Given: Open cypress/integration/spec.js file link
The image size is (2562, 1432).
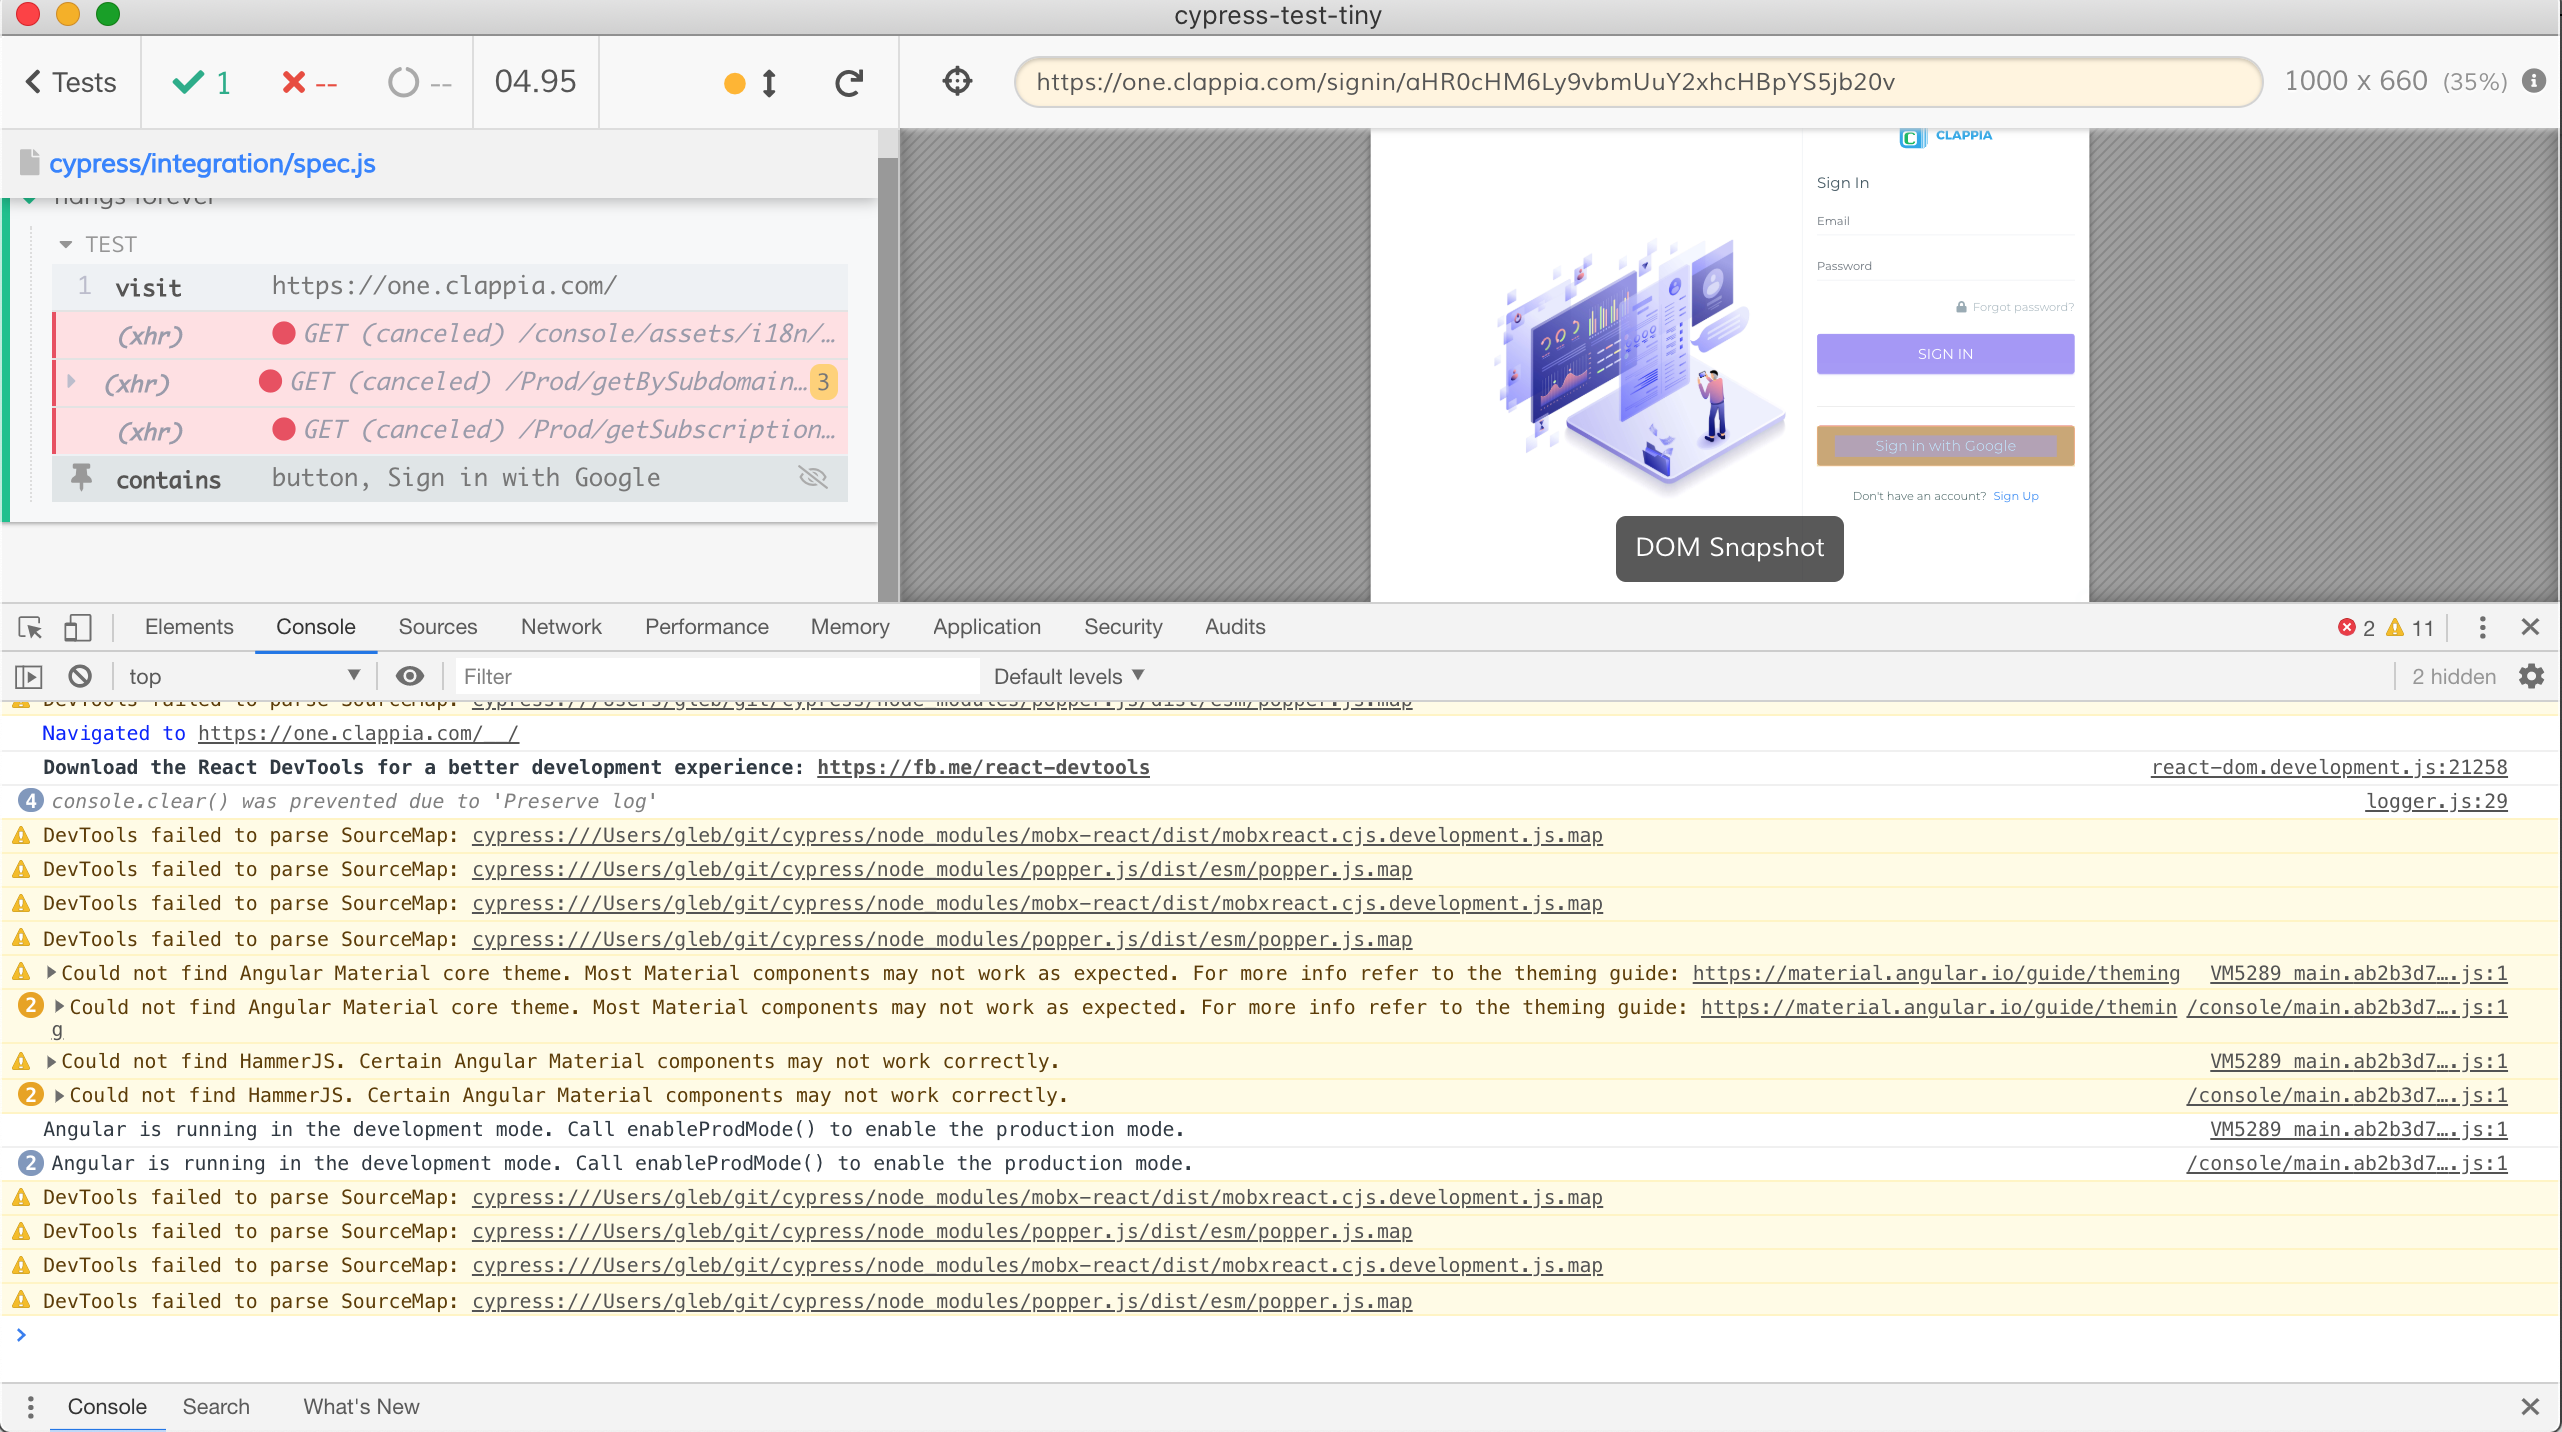Looking at the screenshot, I should 212,163.
